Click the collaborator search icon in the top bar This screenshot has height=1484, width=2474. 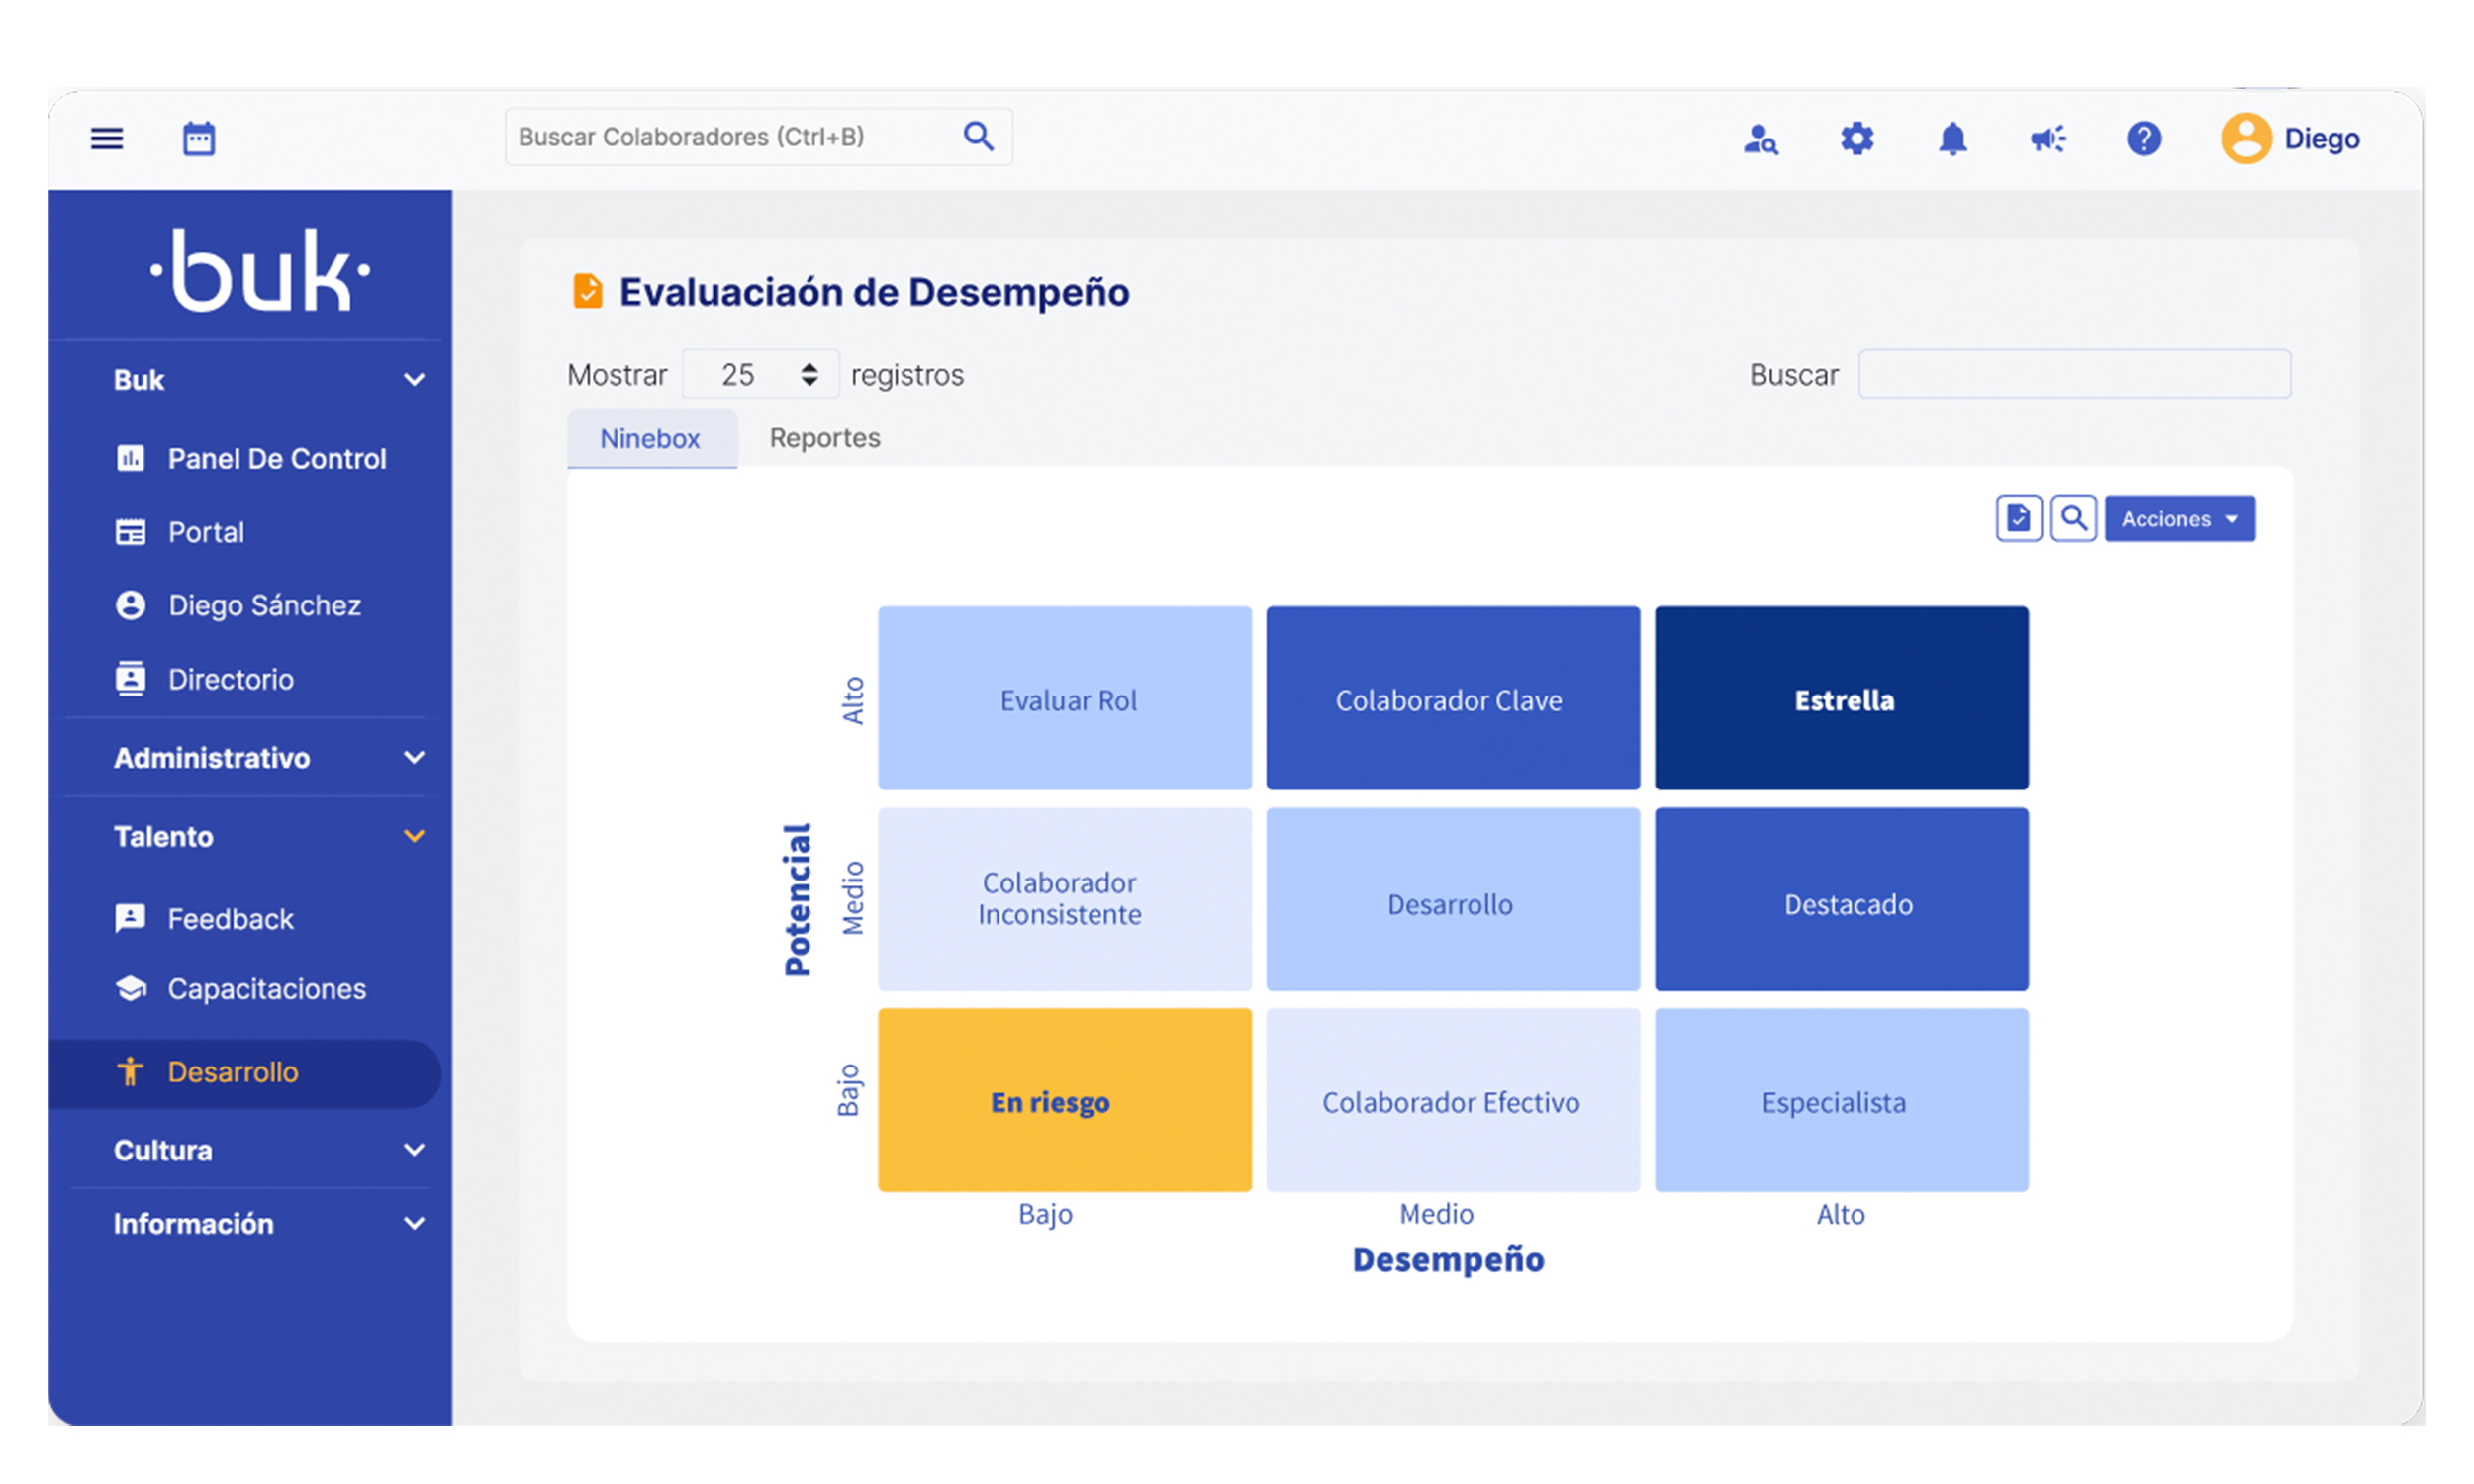pyautogui.click(x=1762, y=139)
